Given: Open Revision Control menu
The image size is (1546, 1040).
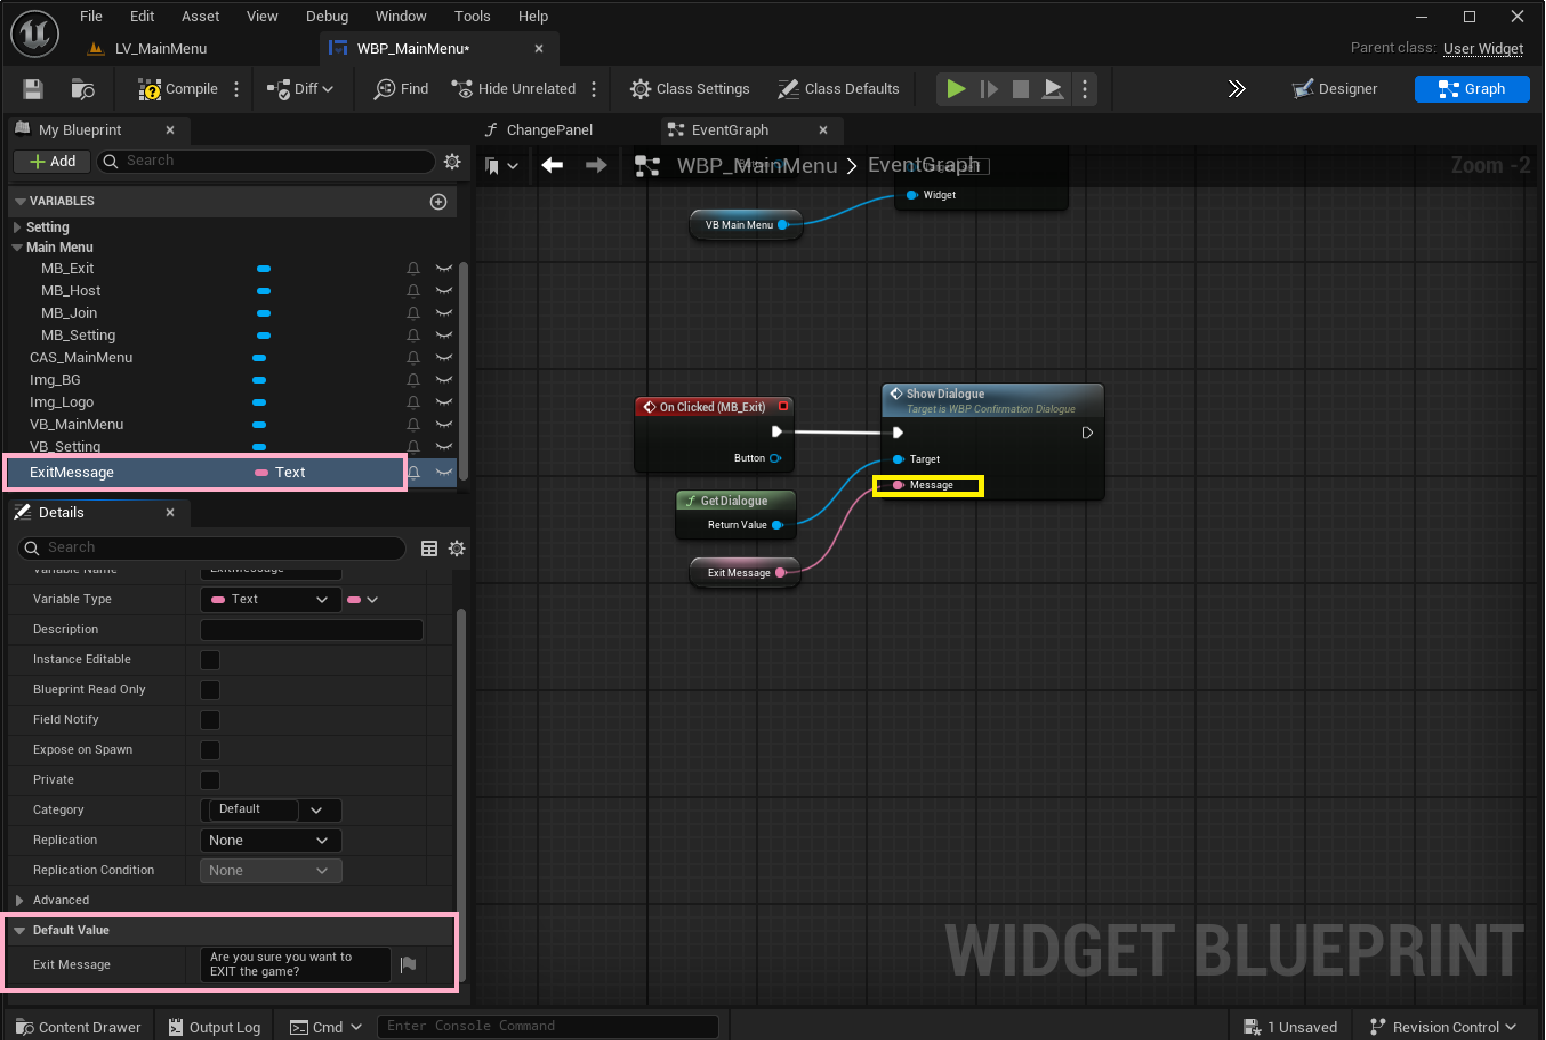Looking at the screenshot, I should pos(1443,1027).
